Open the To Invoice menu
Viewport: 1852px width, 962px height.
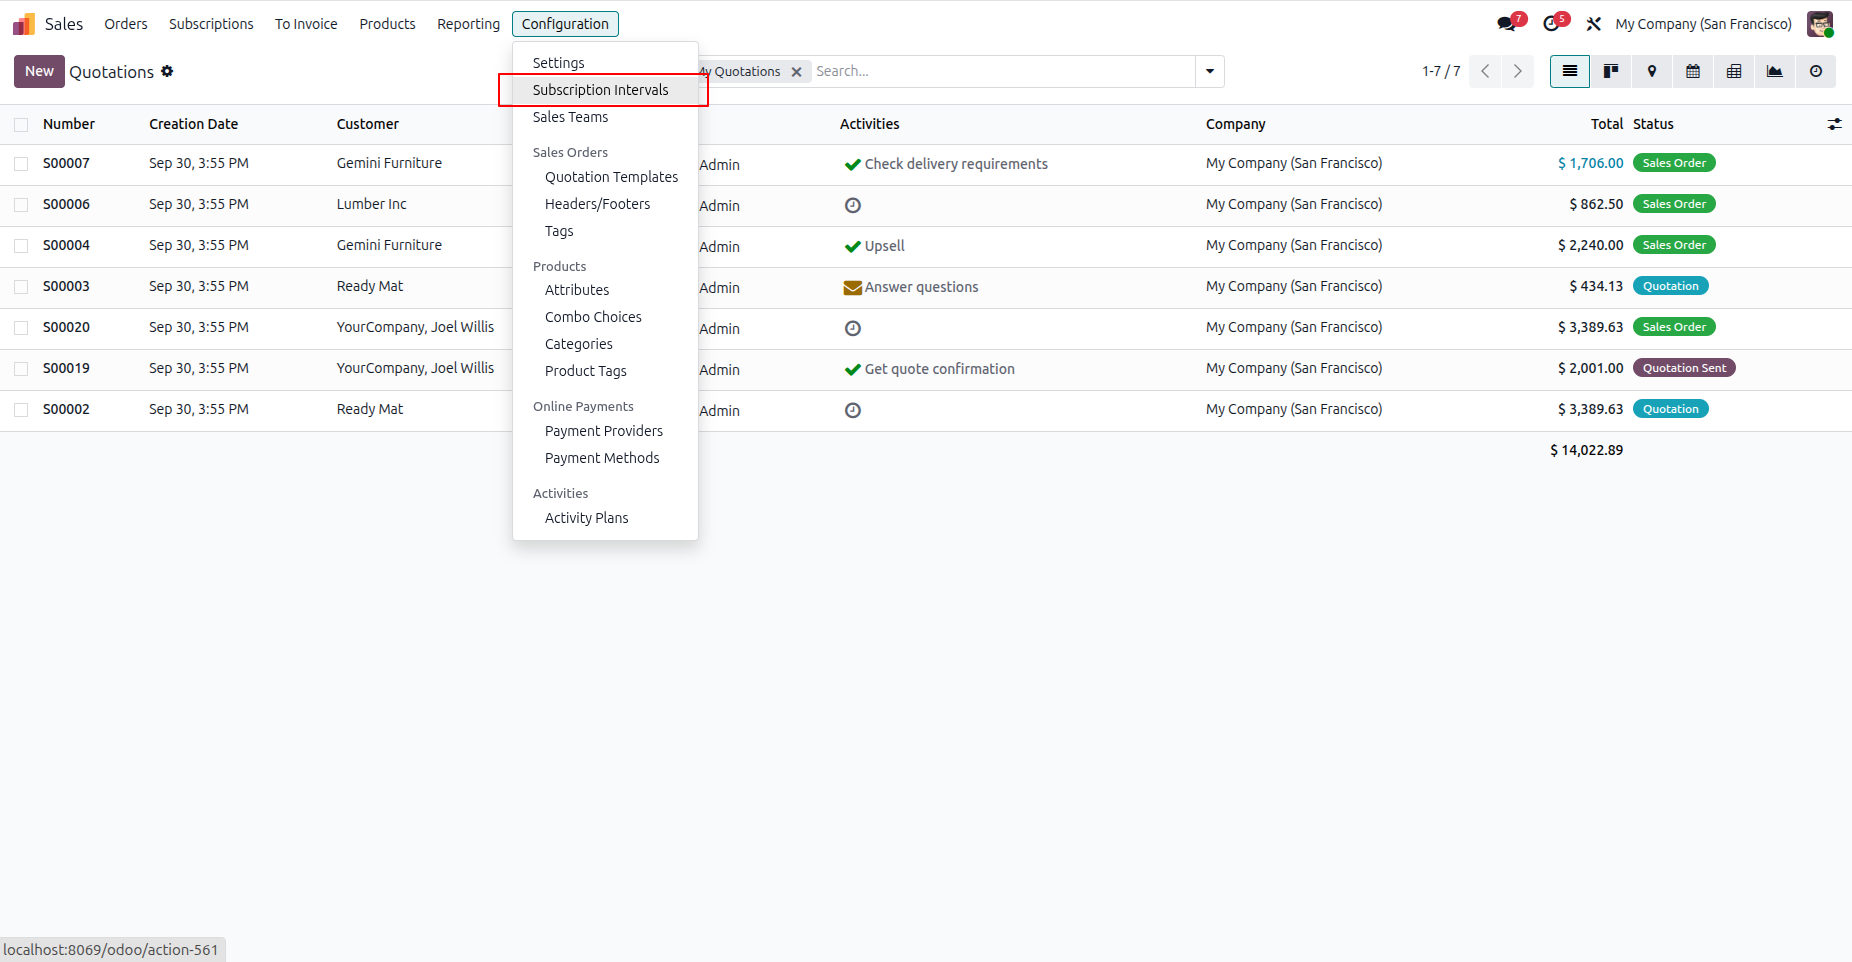306,24
